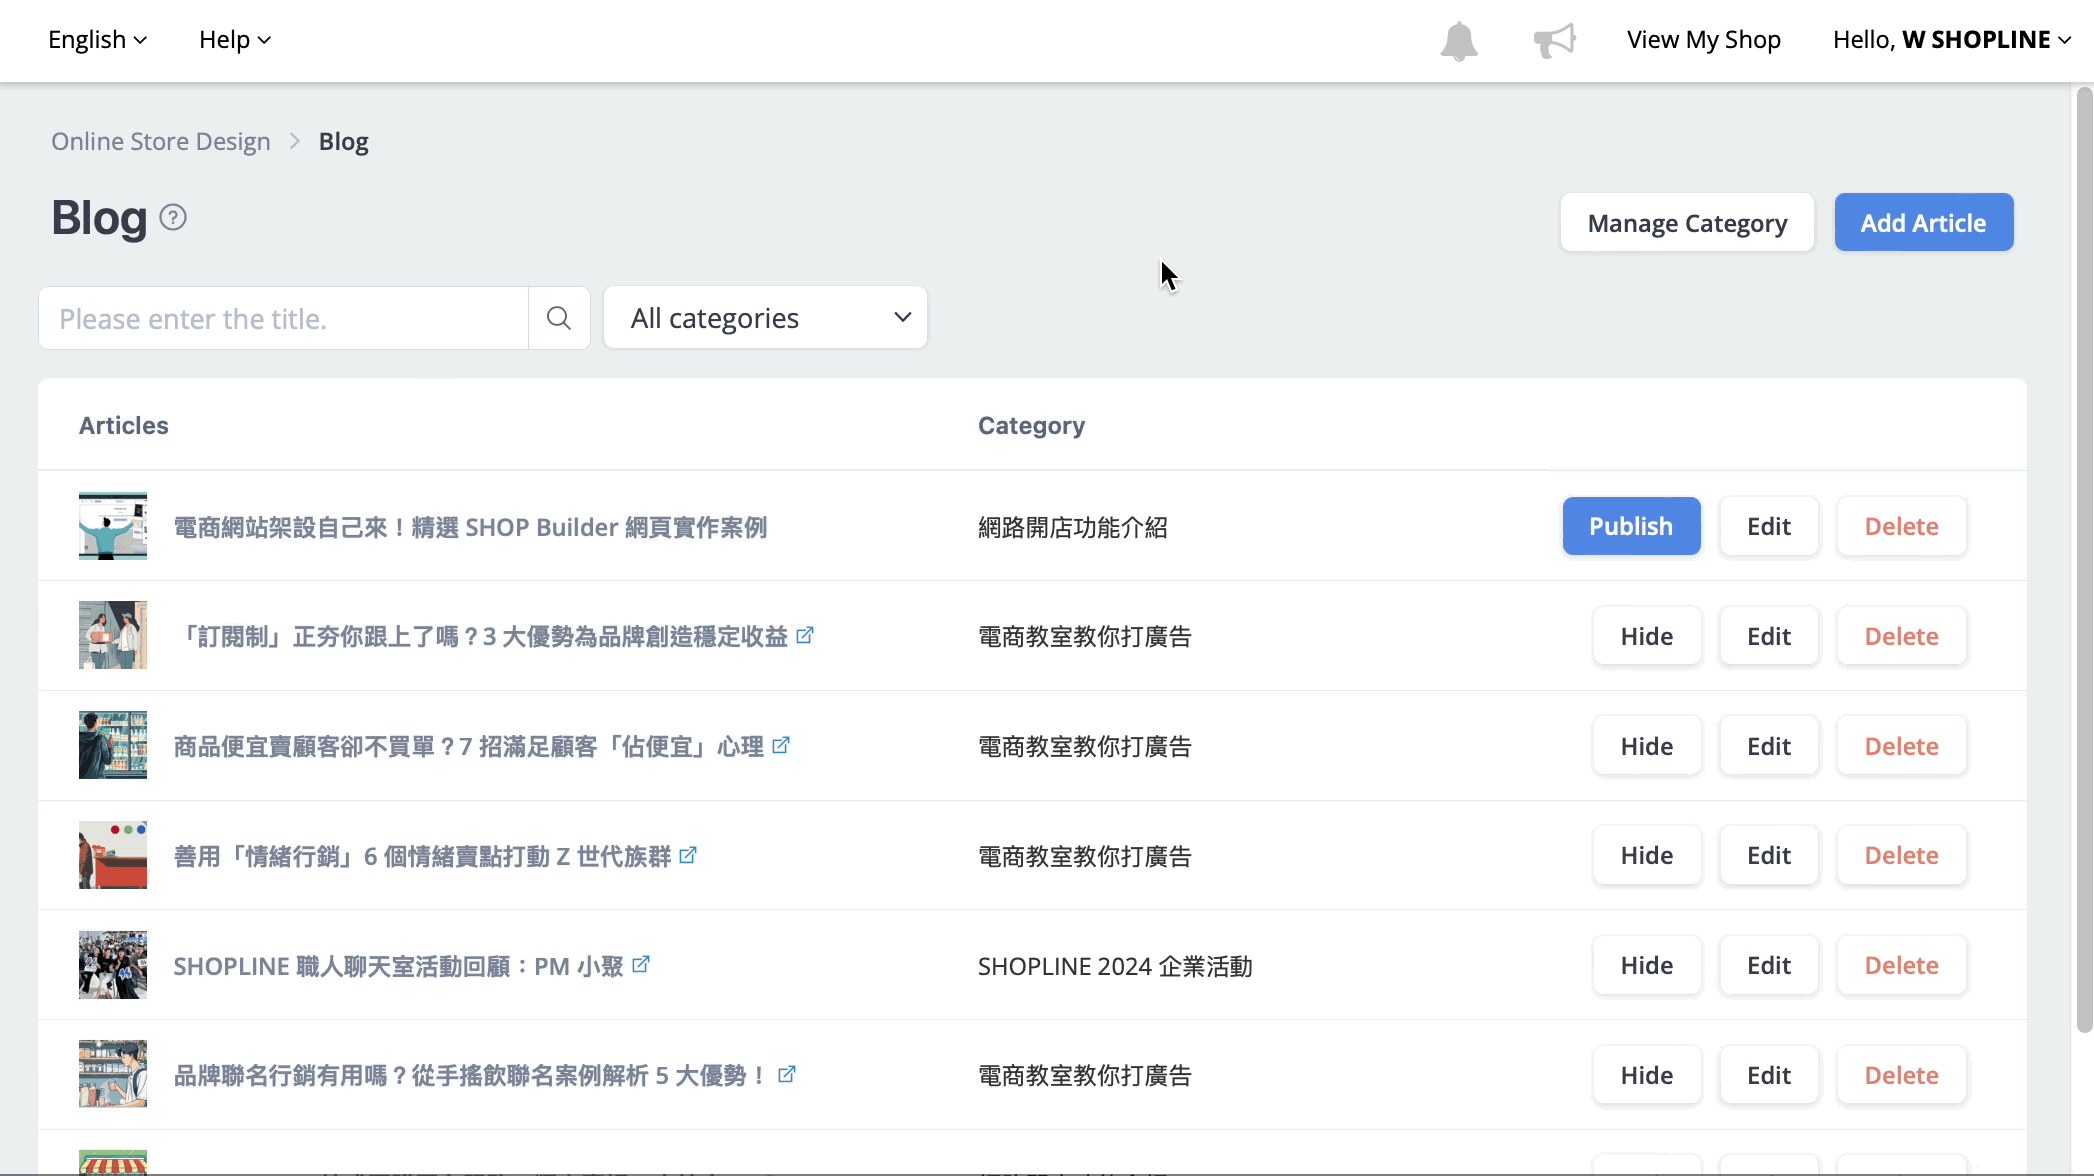Open thumbnail of 情緒行銷 article
Viewport: 2094px width, 1176px height.
coord(113,855)
